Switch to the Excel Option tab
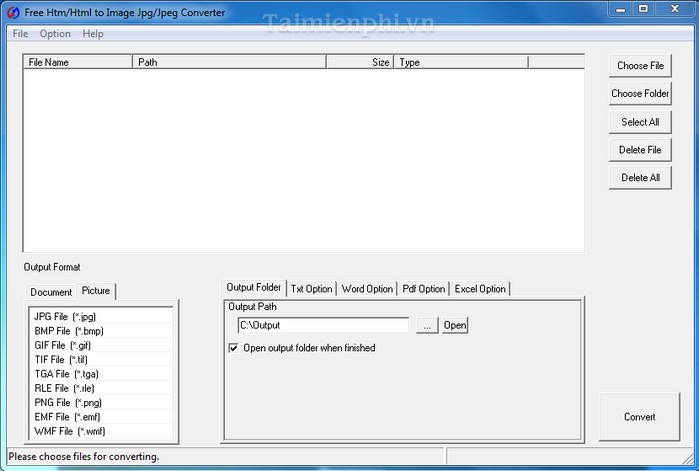This screenshot has height=471, width=699. click(x=480, y=289)
